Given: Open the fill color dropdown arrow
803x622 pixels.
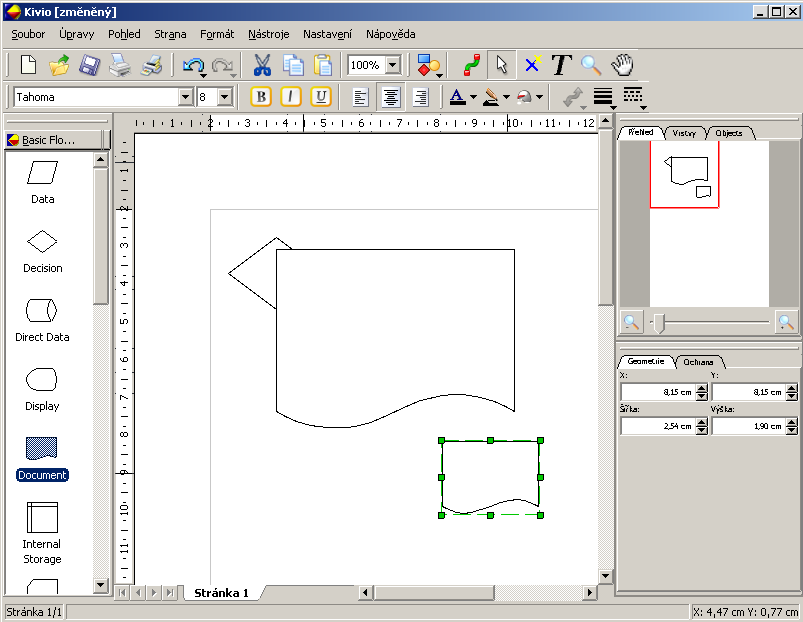Looking at the screenshot, I should [x=539, y=96].
